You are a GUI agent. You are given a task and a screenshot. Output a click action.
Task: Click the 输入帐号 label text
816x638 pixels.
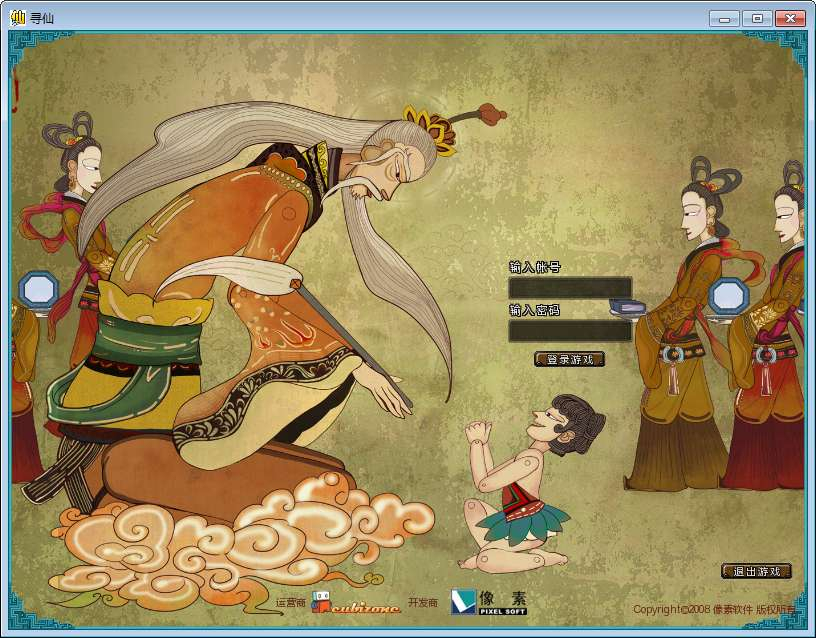pos(534,267)
